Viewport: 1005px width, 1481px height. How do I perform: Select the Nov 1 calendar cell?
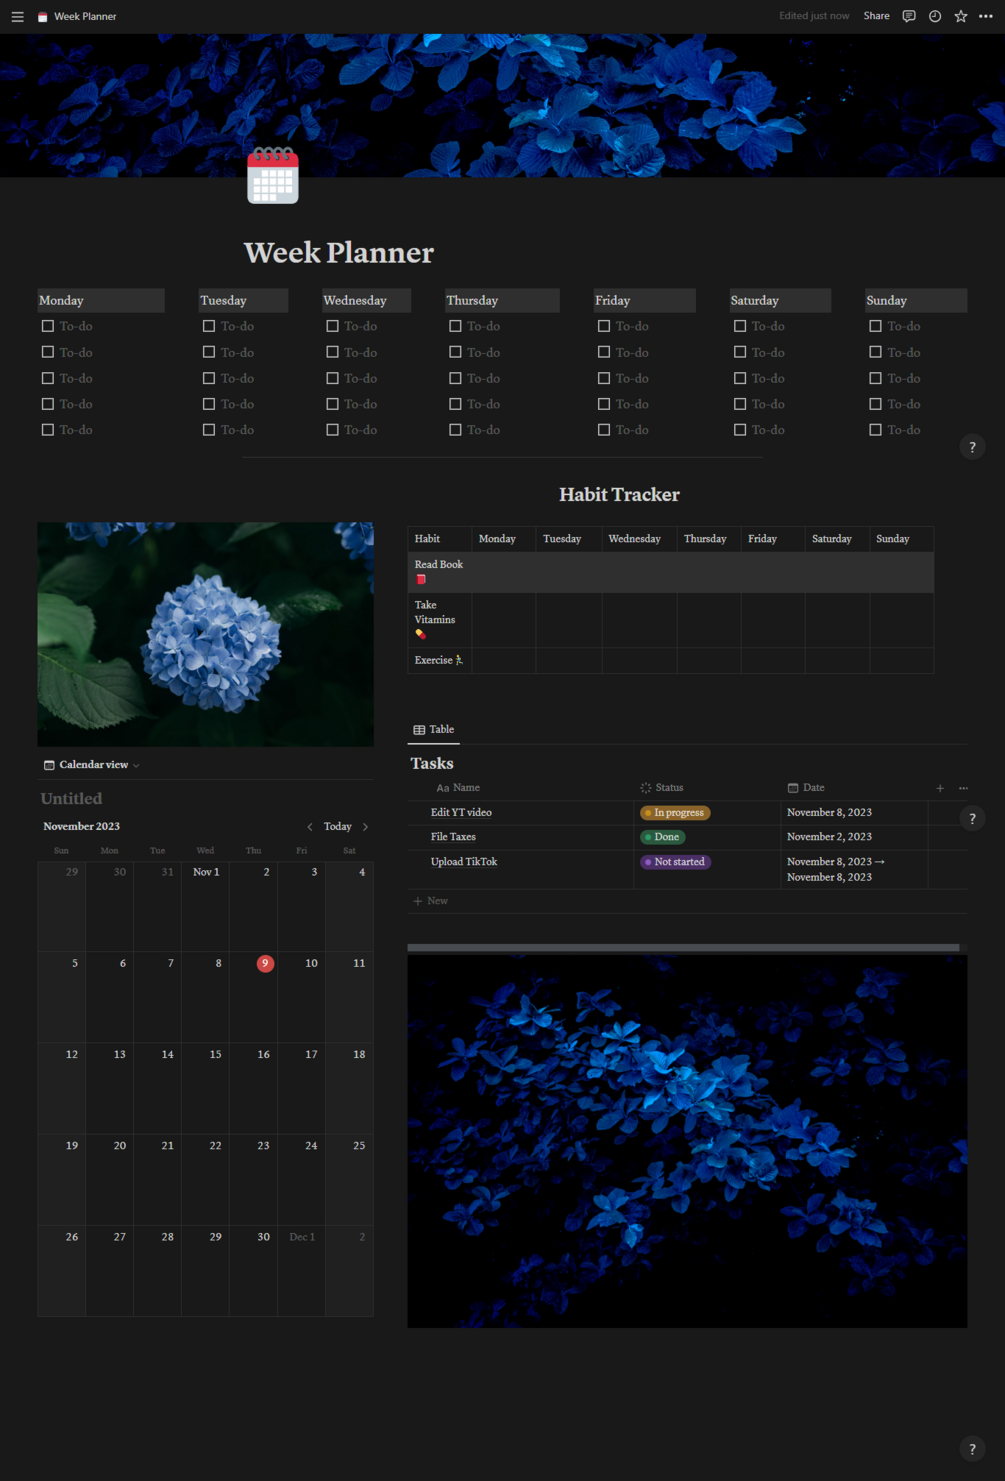pos(205,906)
